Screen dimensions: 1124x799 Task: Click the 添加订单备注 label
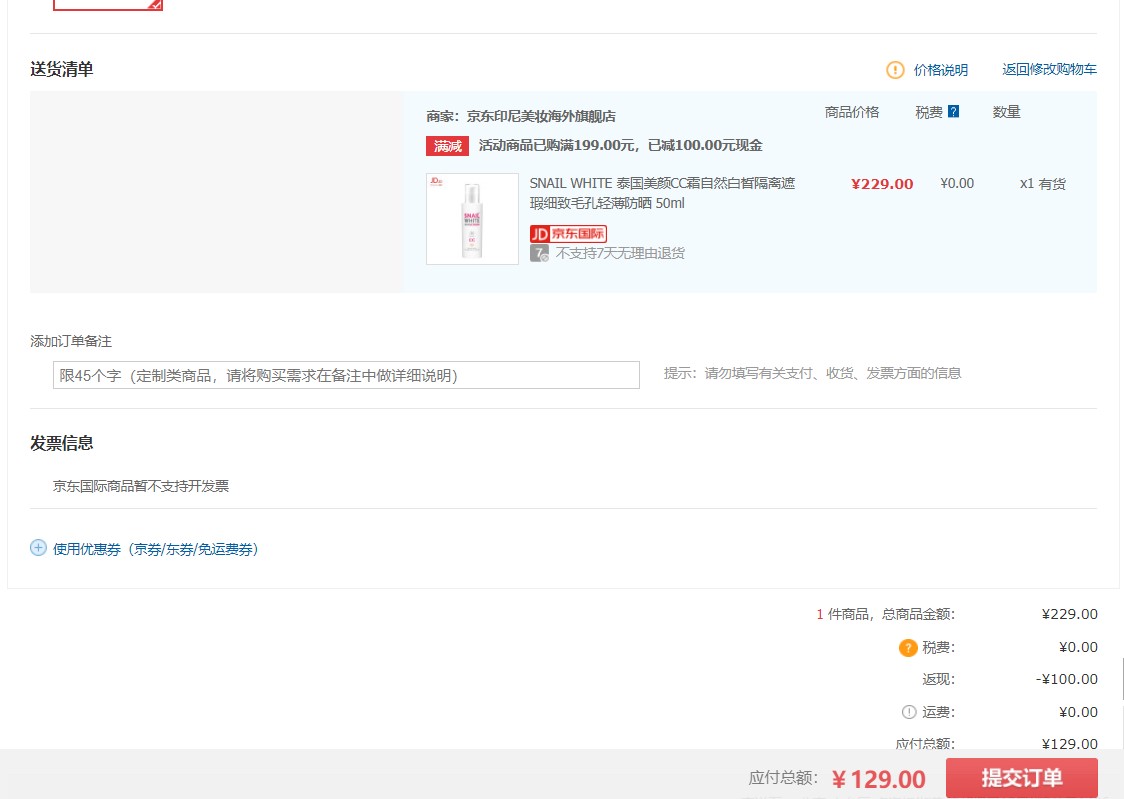click(71, 341)
